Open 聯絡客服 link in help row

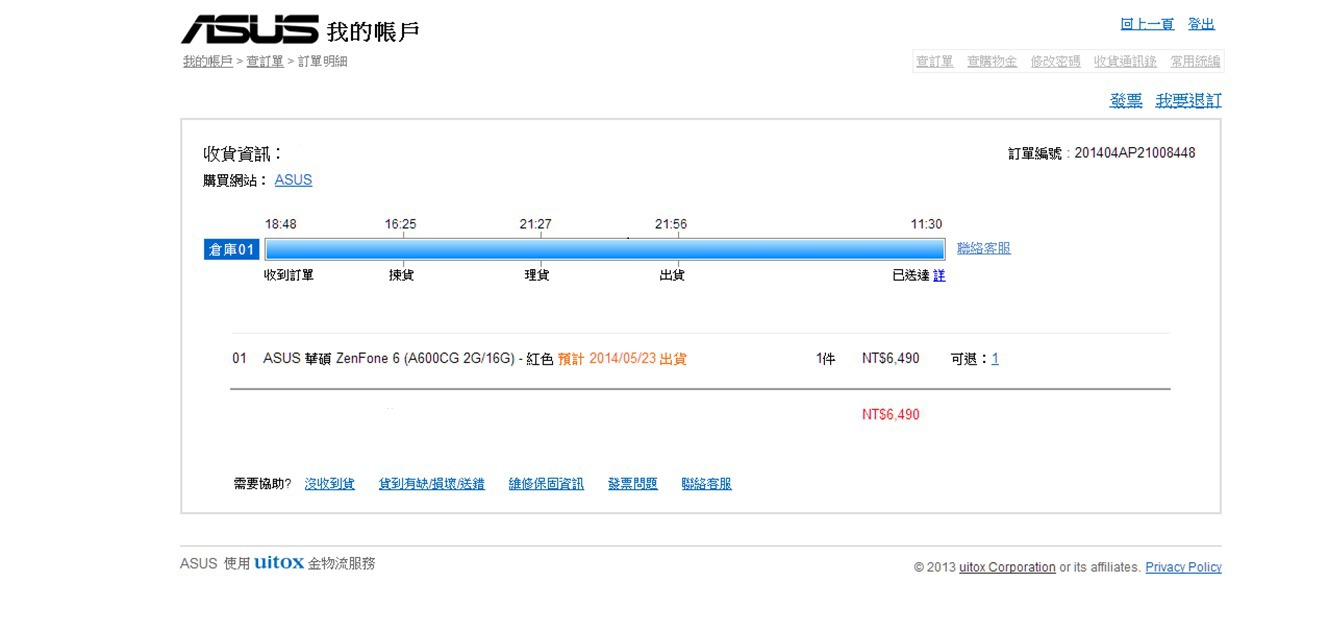pyautogui.click(x=707, y=484)
